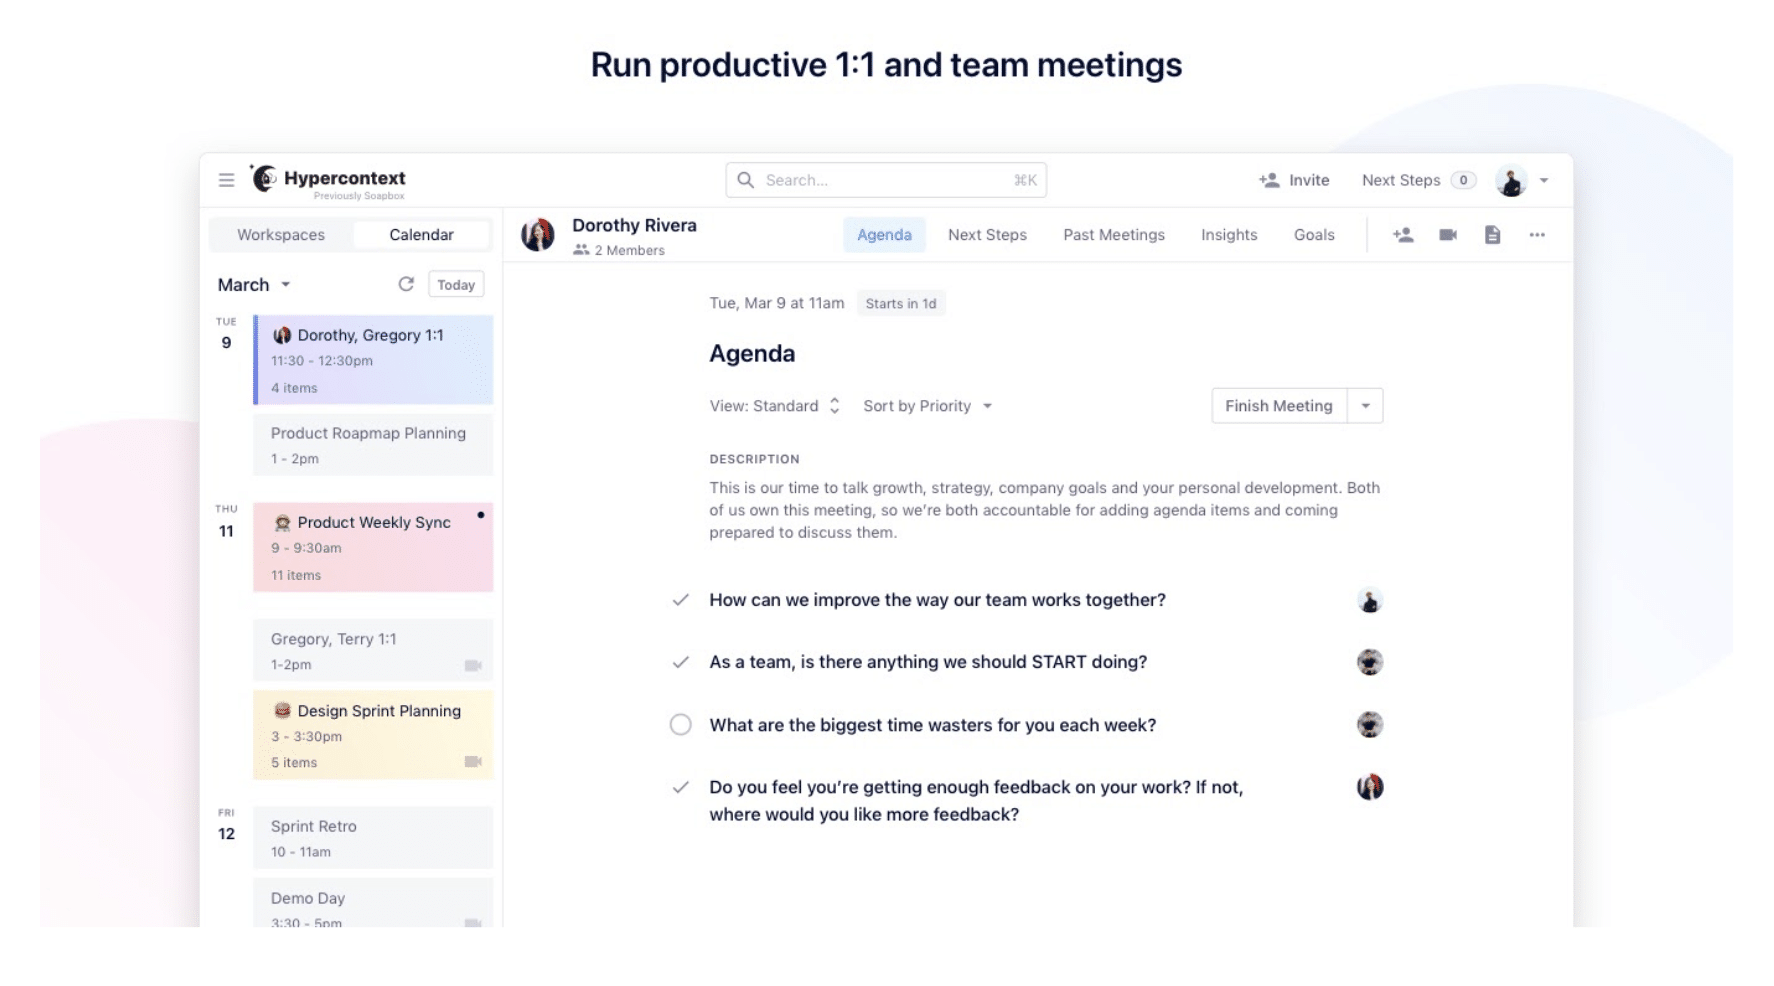Image resolution: width=1774 pixels, height=986 pixels.
Task: Click the search magnifier icon
Action: (745, 180)
